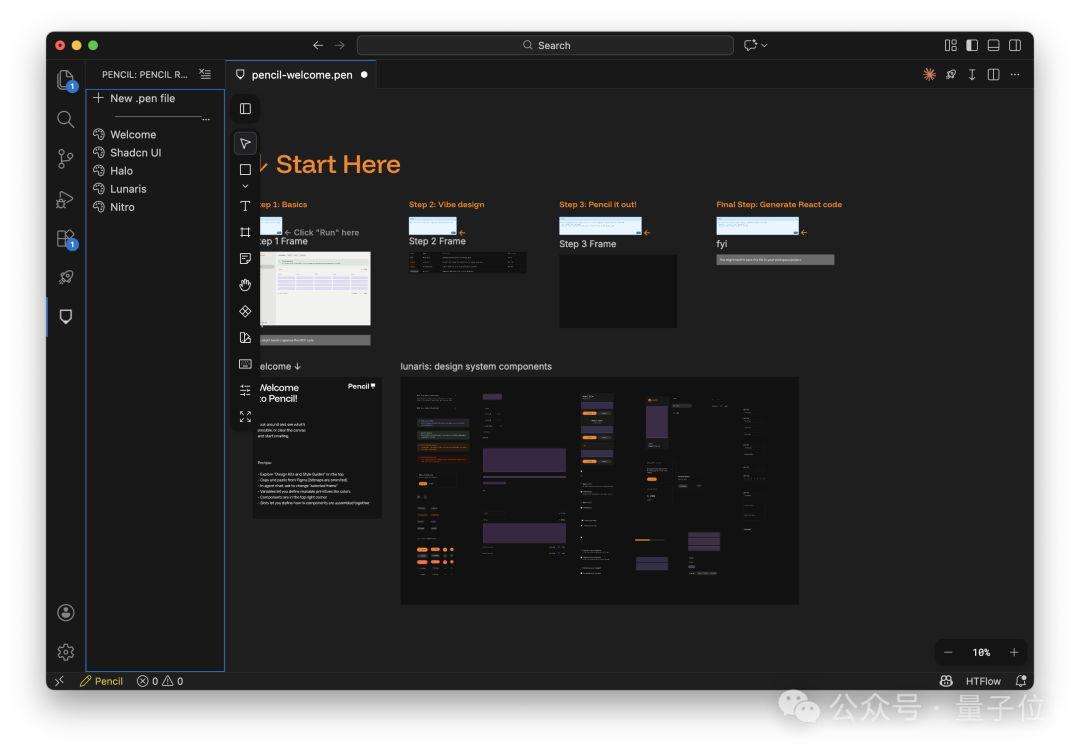Select the Text tool on canvas toolbar

[245, 206]
